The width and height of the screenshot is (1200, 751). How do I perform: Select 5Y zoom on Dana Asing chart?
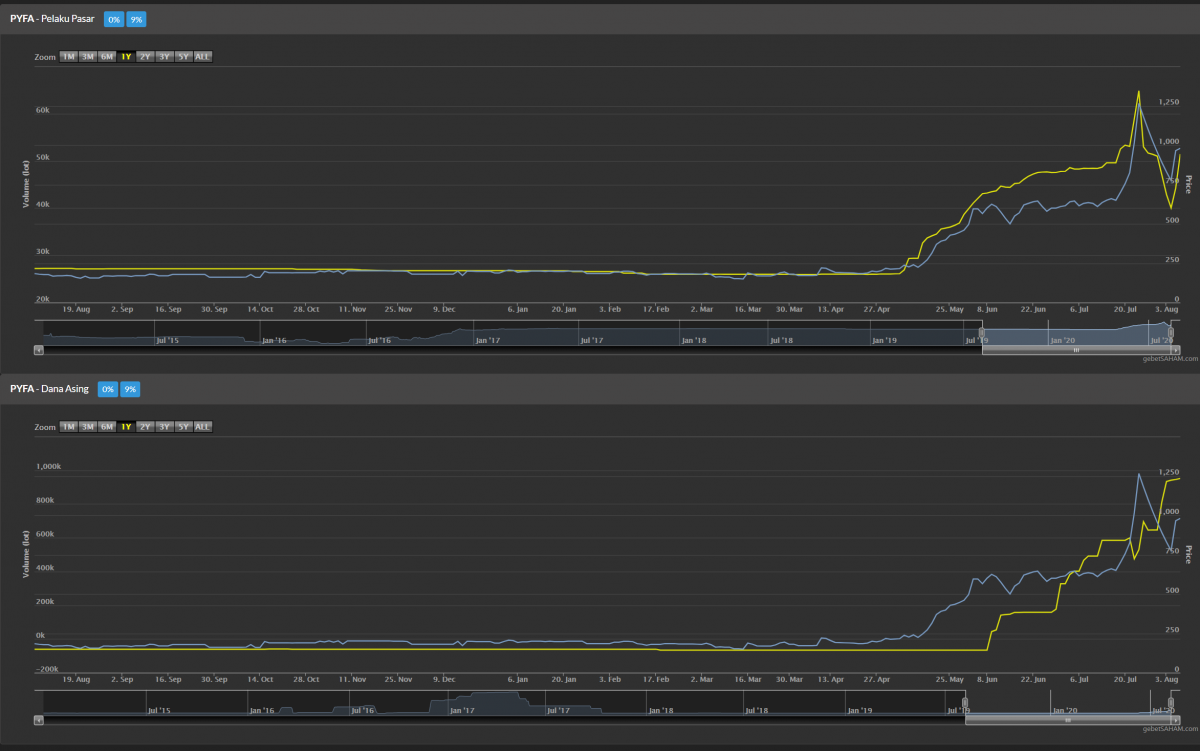coord(183,427)
